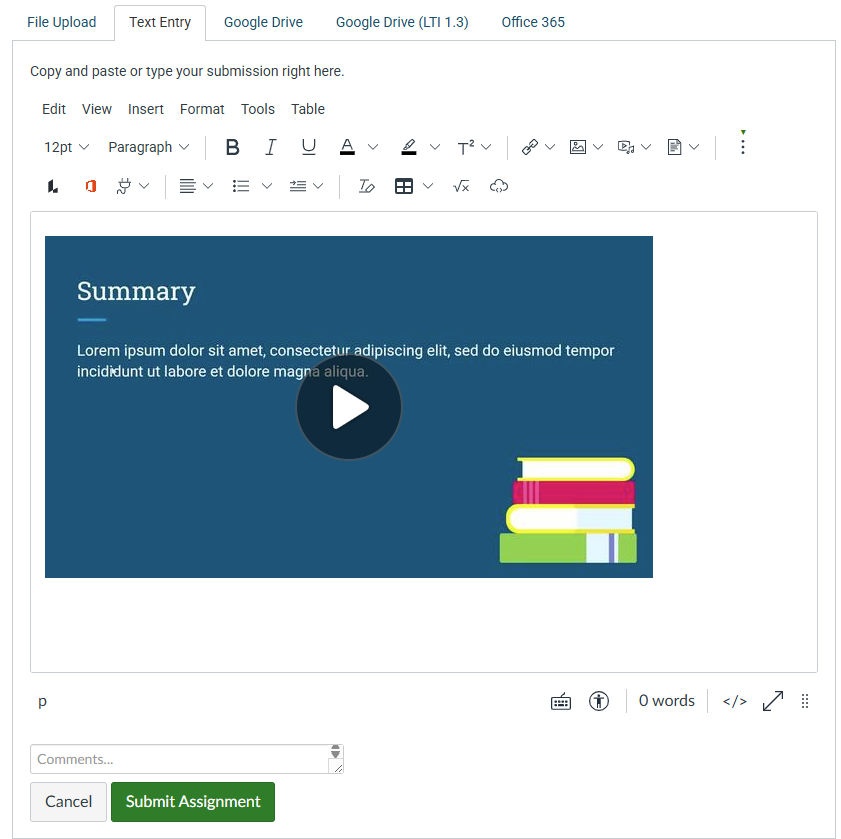841x839 pixels.
Task: Toggle bold formatting
Action: pos(233,147)
